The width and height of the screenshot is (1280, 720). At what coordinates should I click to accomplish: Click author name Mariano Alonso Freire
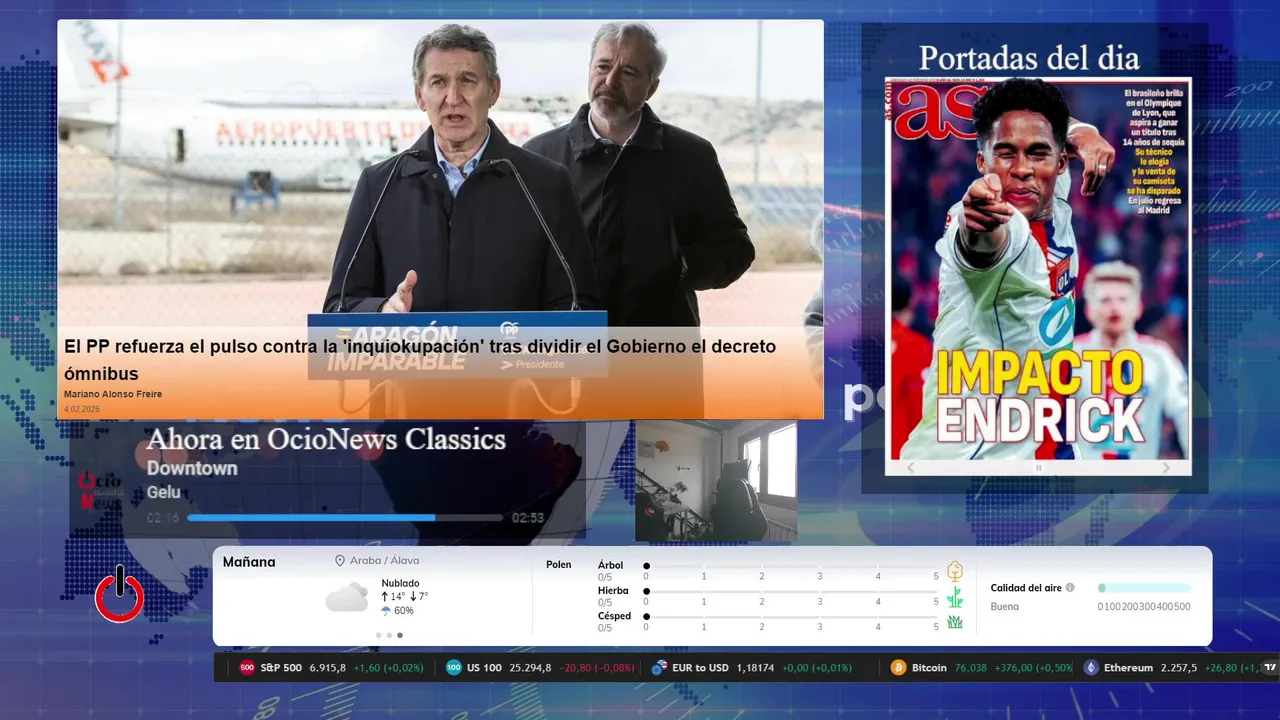(x=113, y=394)
